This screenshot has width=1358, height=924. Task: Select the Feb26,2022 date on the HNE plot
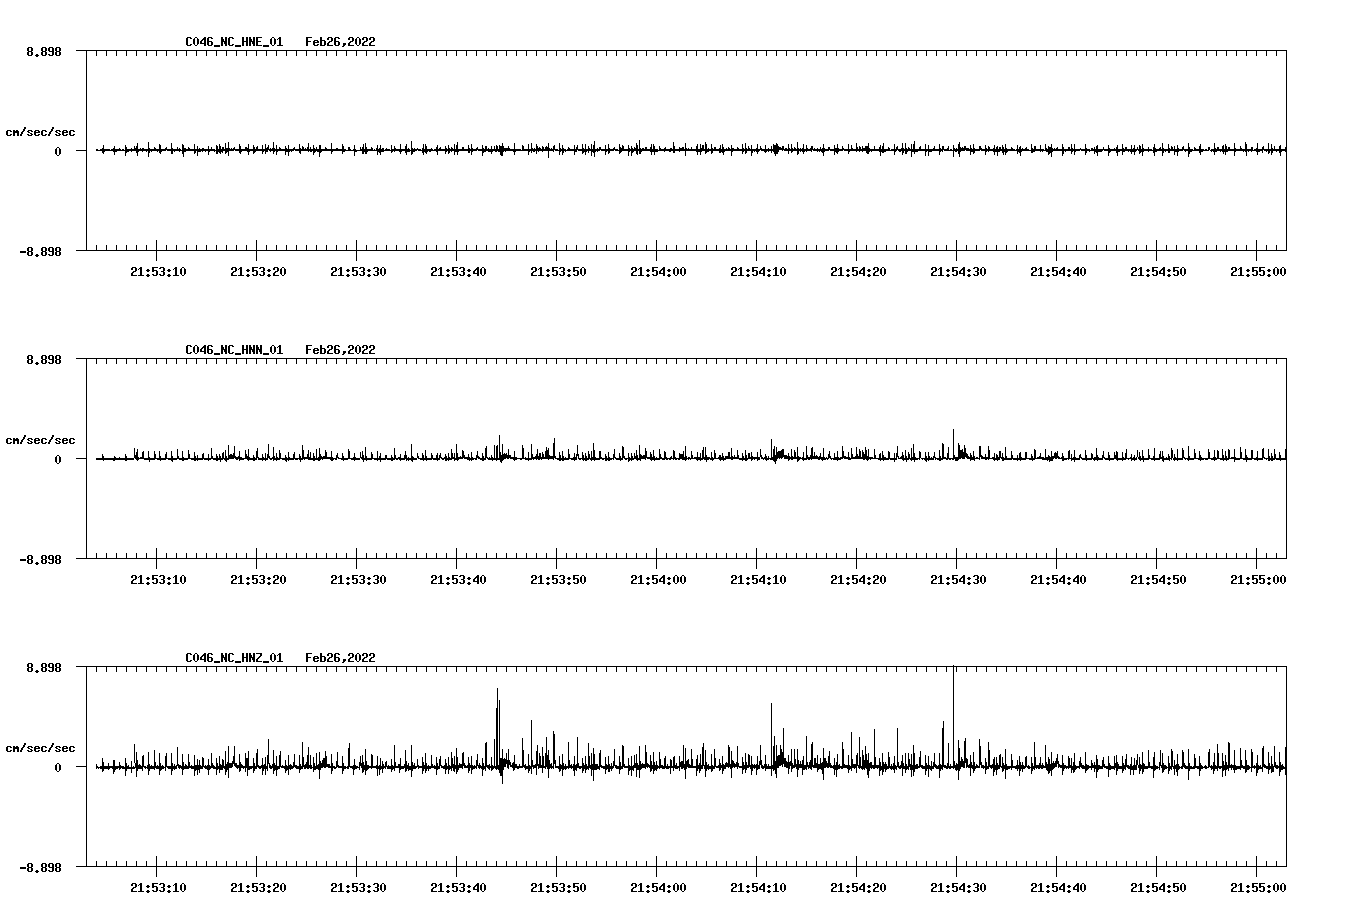340,42
